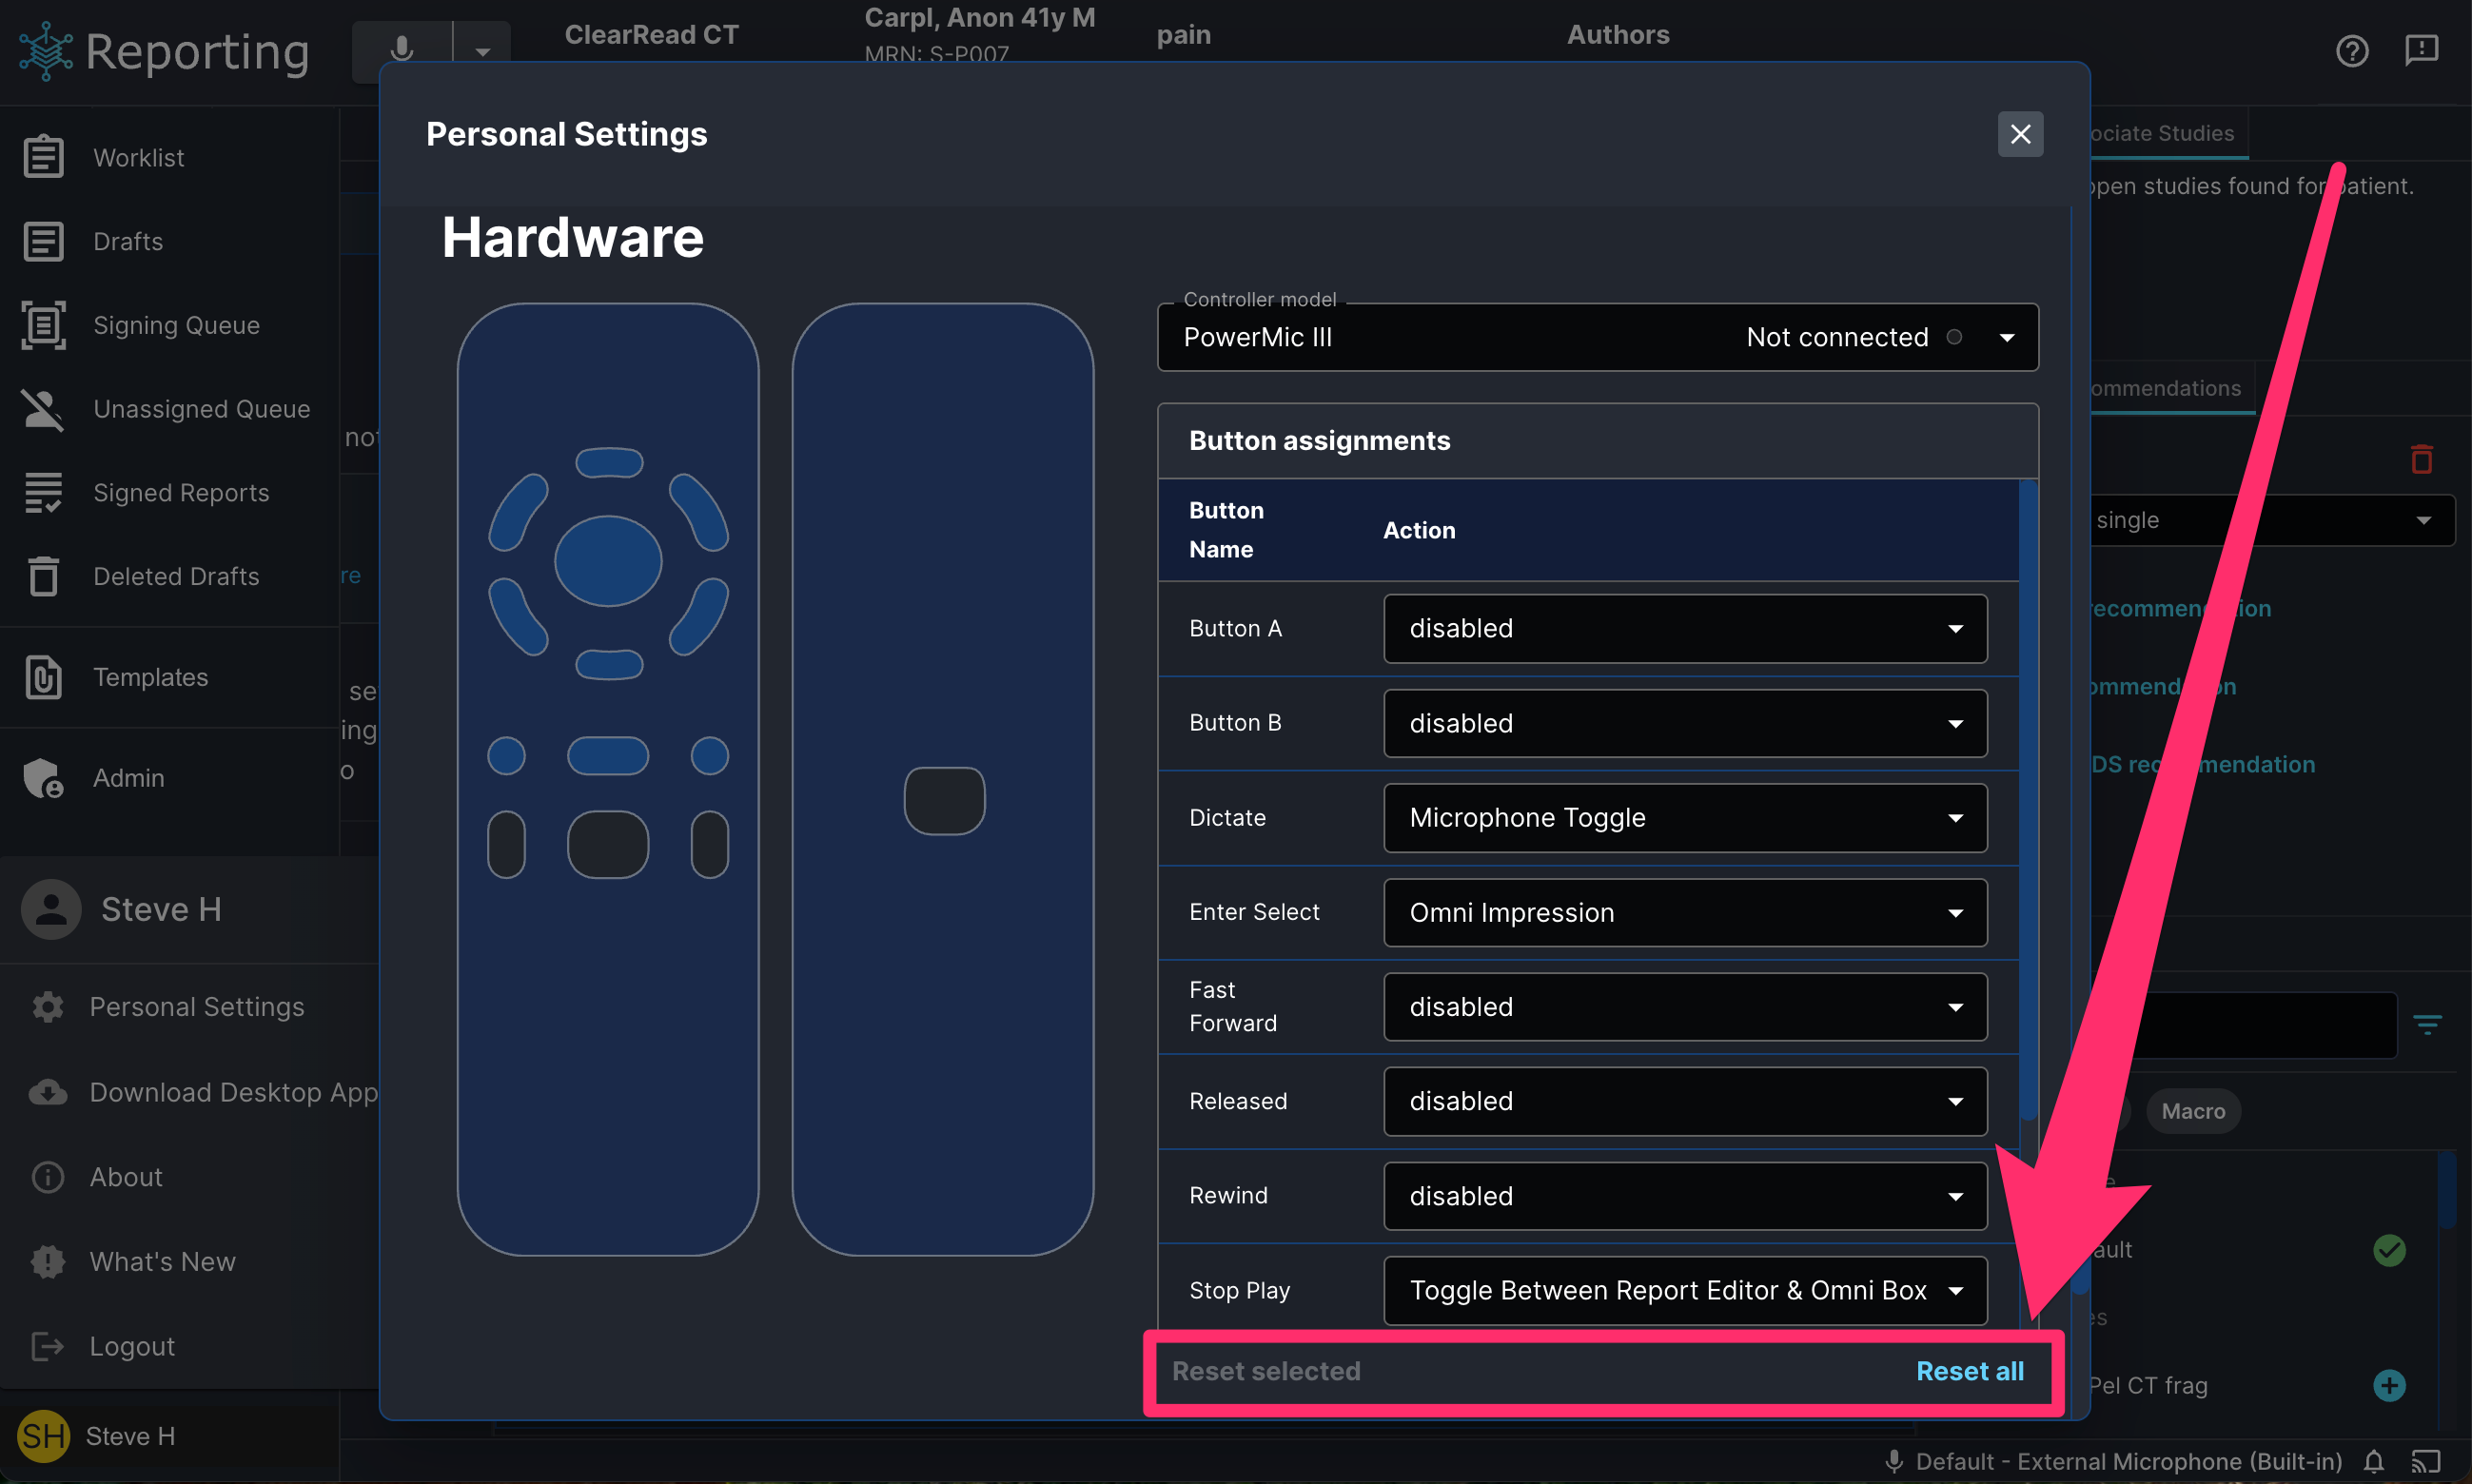Click the Authors label in header

1617,34
